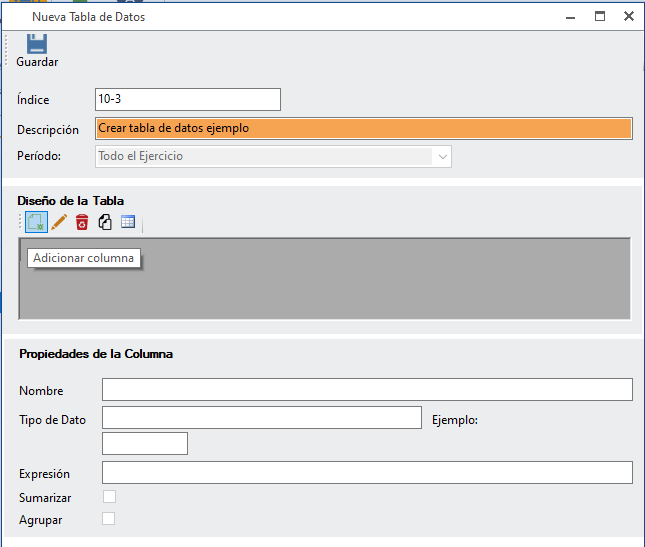Click the small box below Tipo de Dato

pyautogui.click(x=144, y=443)
